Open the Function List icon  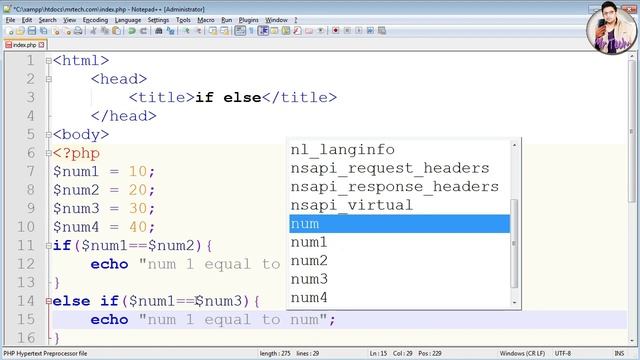pos(297,31)
